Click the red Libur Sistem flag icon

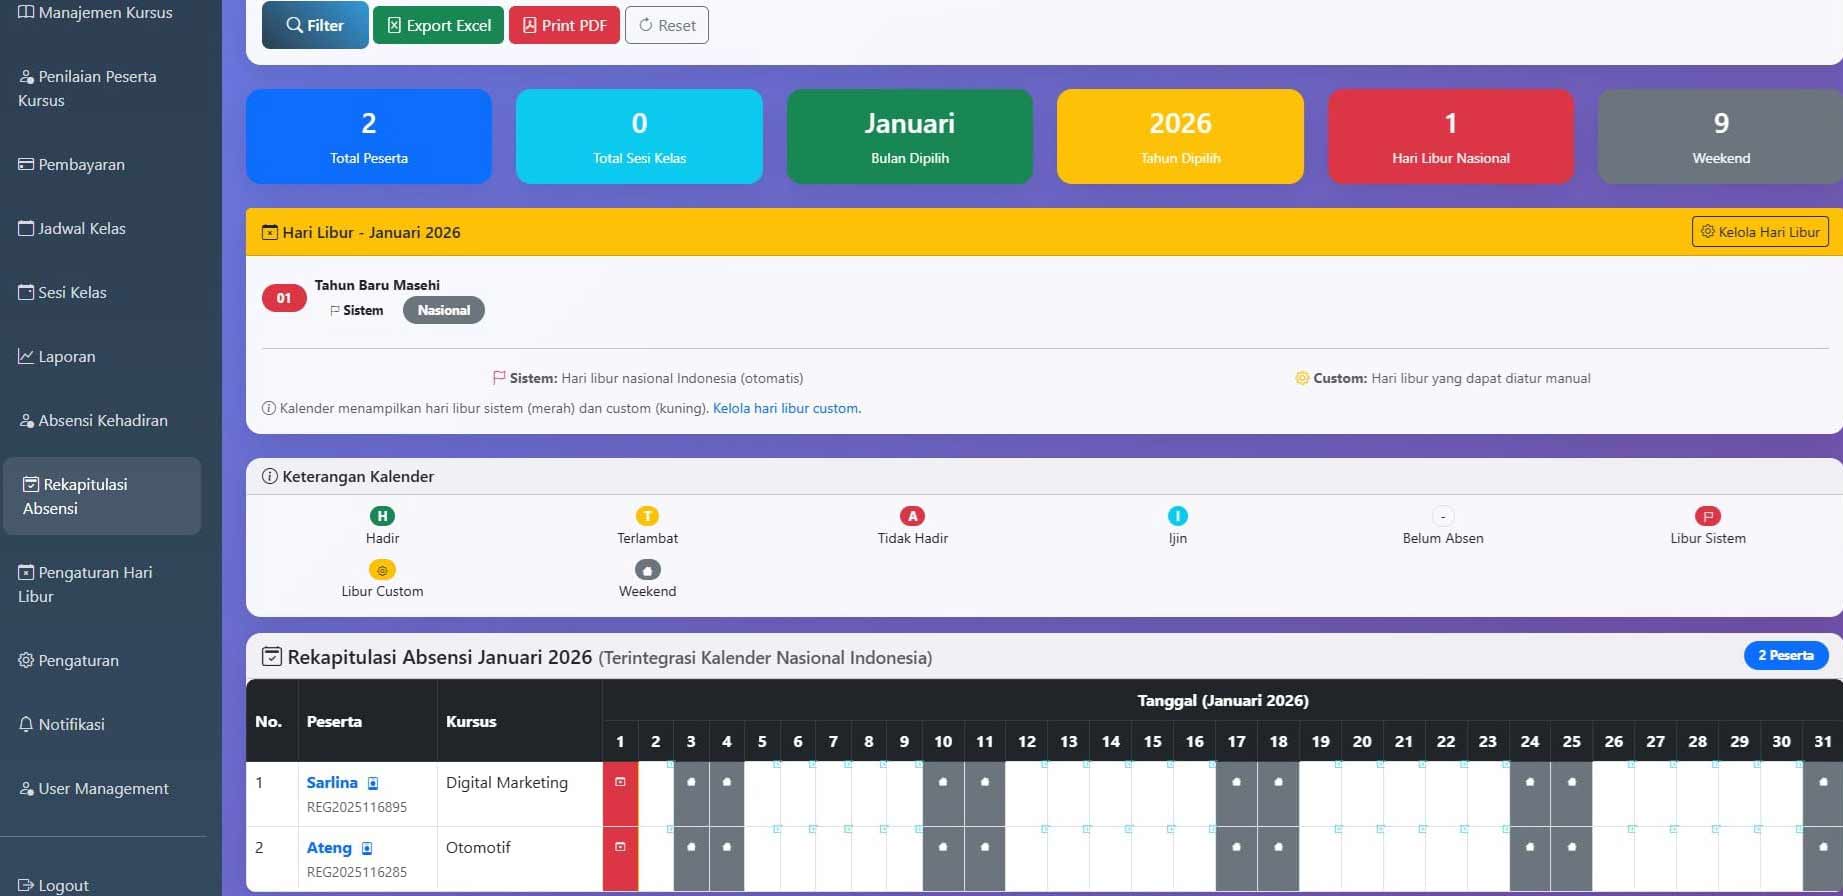click(1707, 516)
